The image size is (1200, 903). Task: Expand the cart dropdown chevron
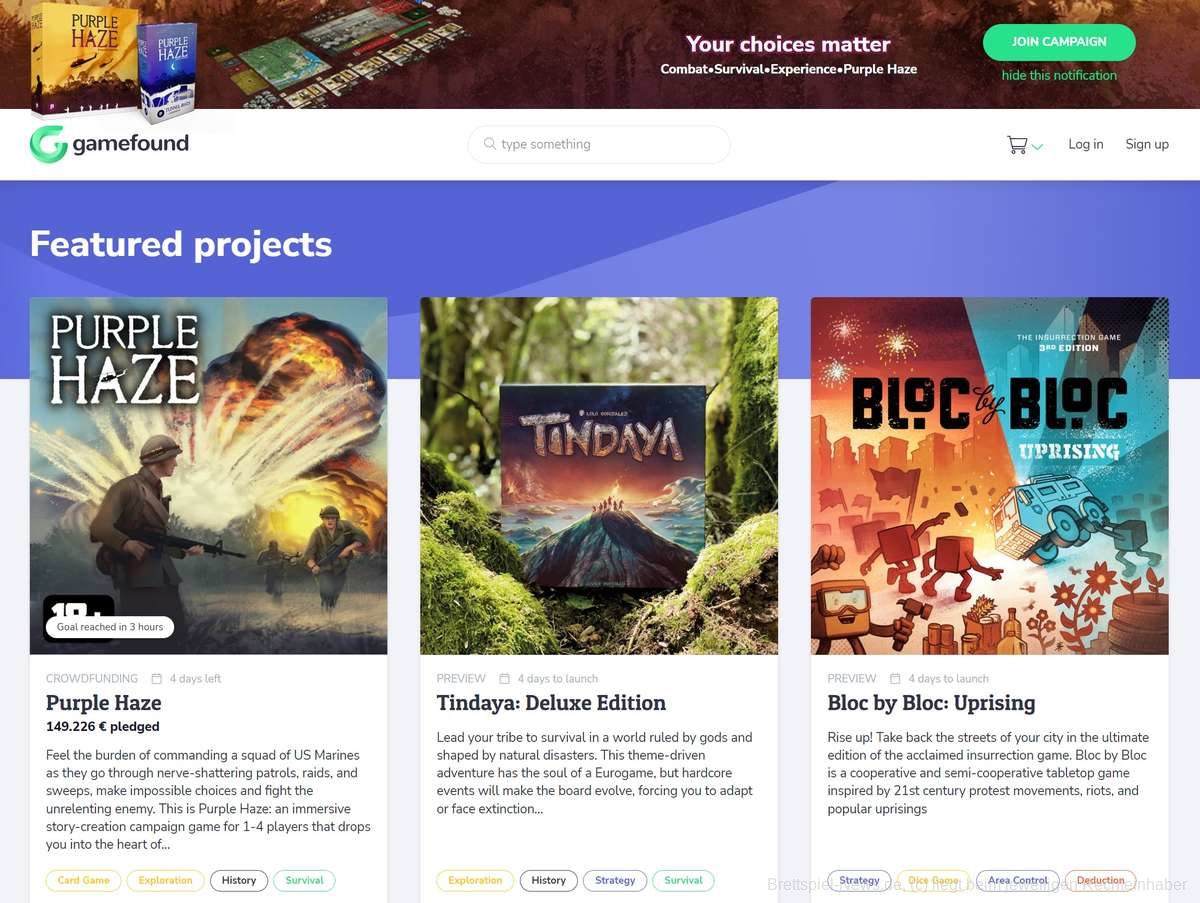(1038, 147)
